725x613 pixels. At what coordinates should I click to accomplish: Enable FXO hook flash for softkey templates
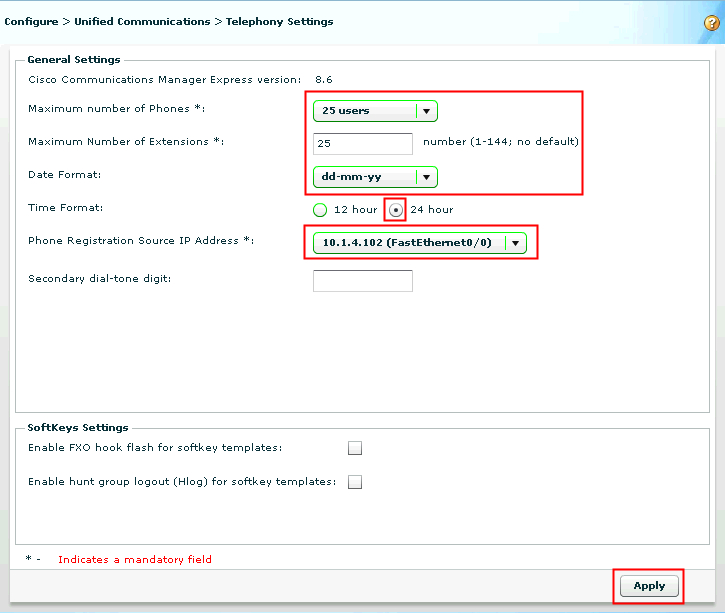(x=355, y=448)
